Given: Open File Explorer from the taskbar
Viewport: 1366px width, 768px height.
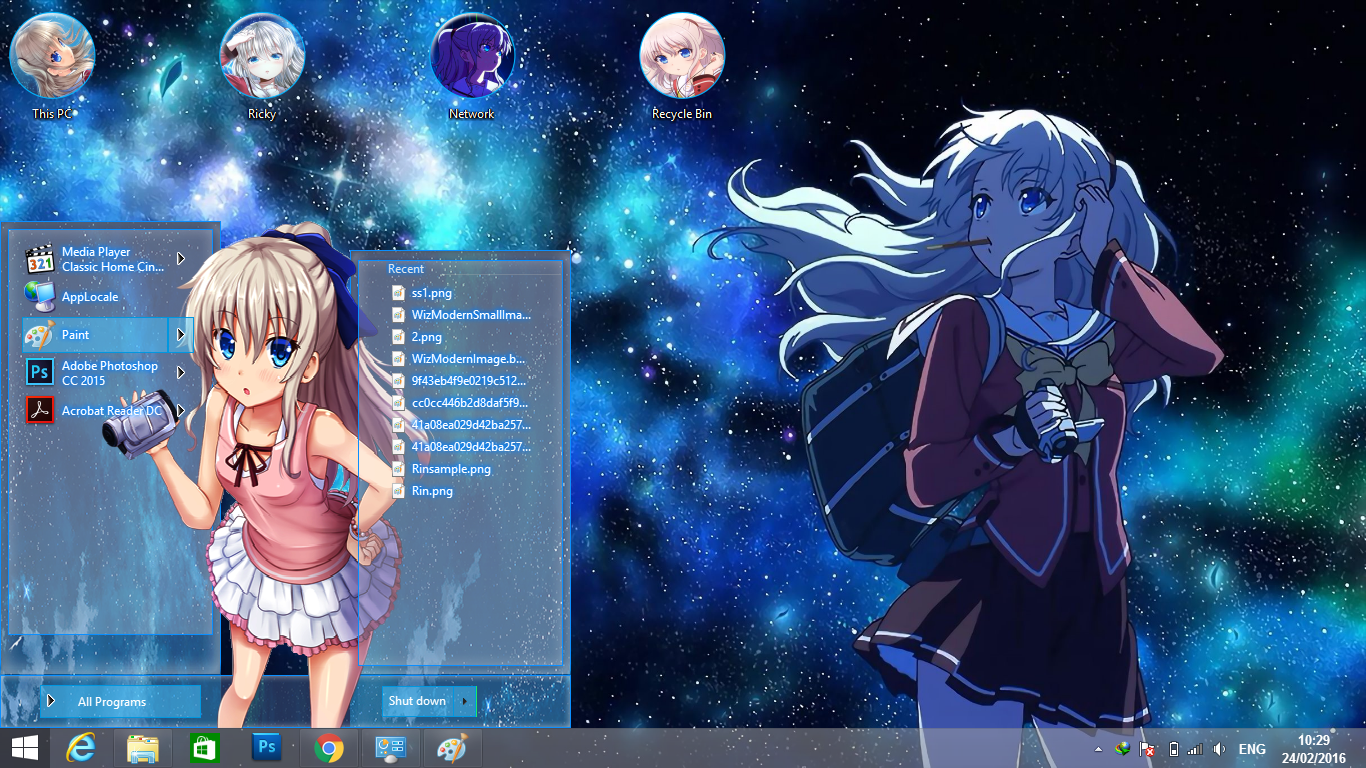Looking at the screenshot, I should [x=143, y=748].
